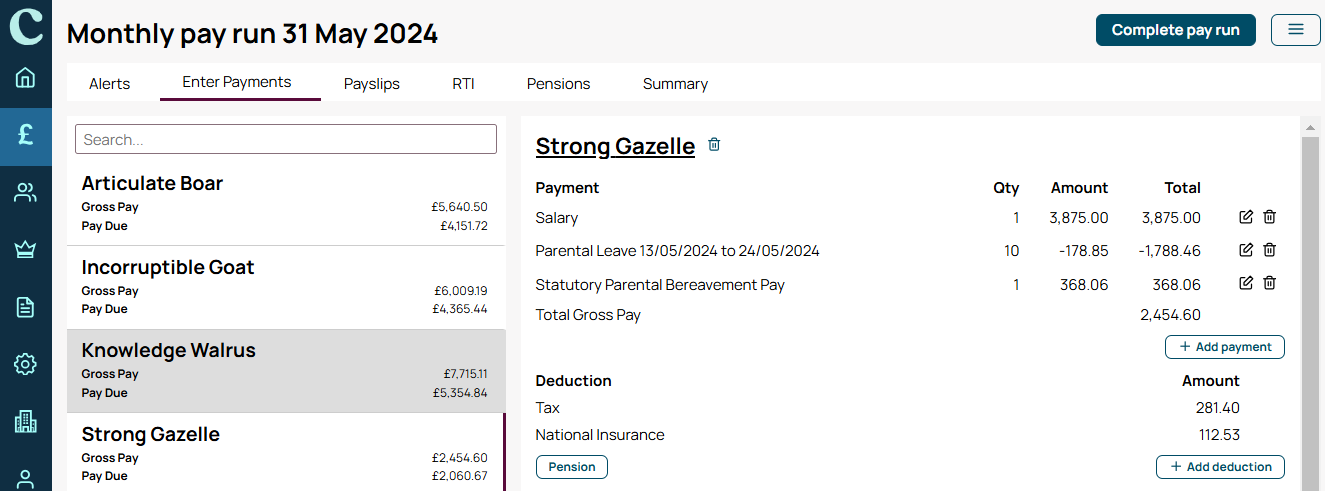Open the Employees people icon in sidebar
This screenshot has width=1325, height=491.
(x=26, y=193)
